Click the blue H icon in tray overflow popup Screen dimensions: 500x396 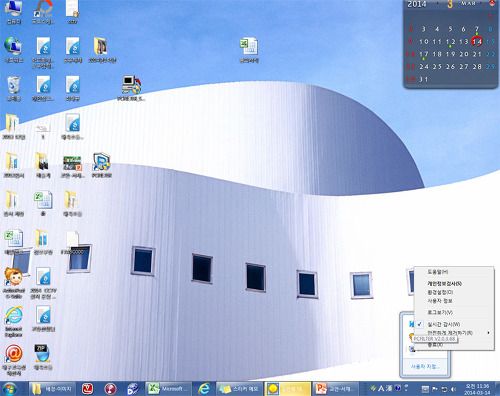[x=412, y=324]
